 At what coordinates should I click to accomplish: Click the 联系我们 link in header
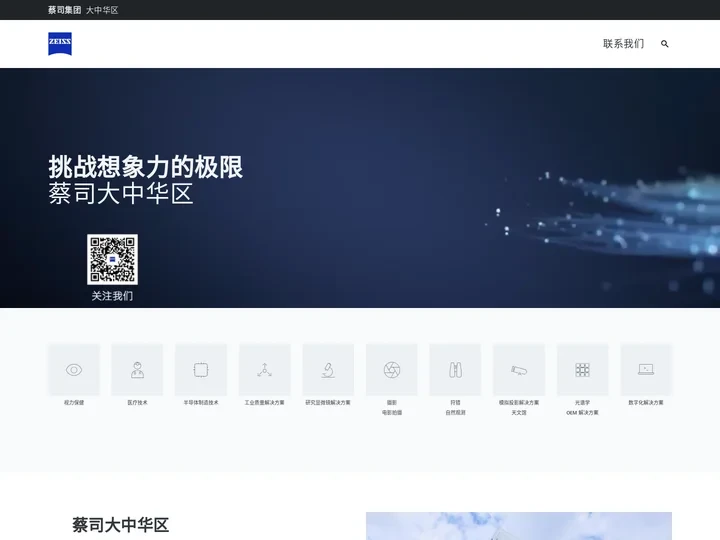[623, 44]
